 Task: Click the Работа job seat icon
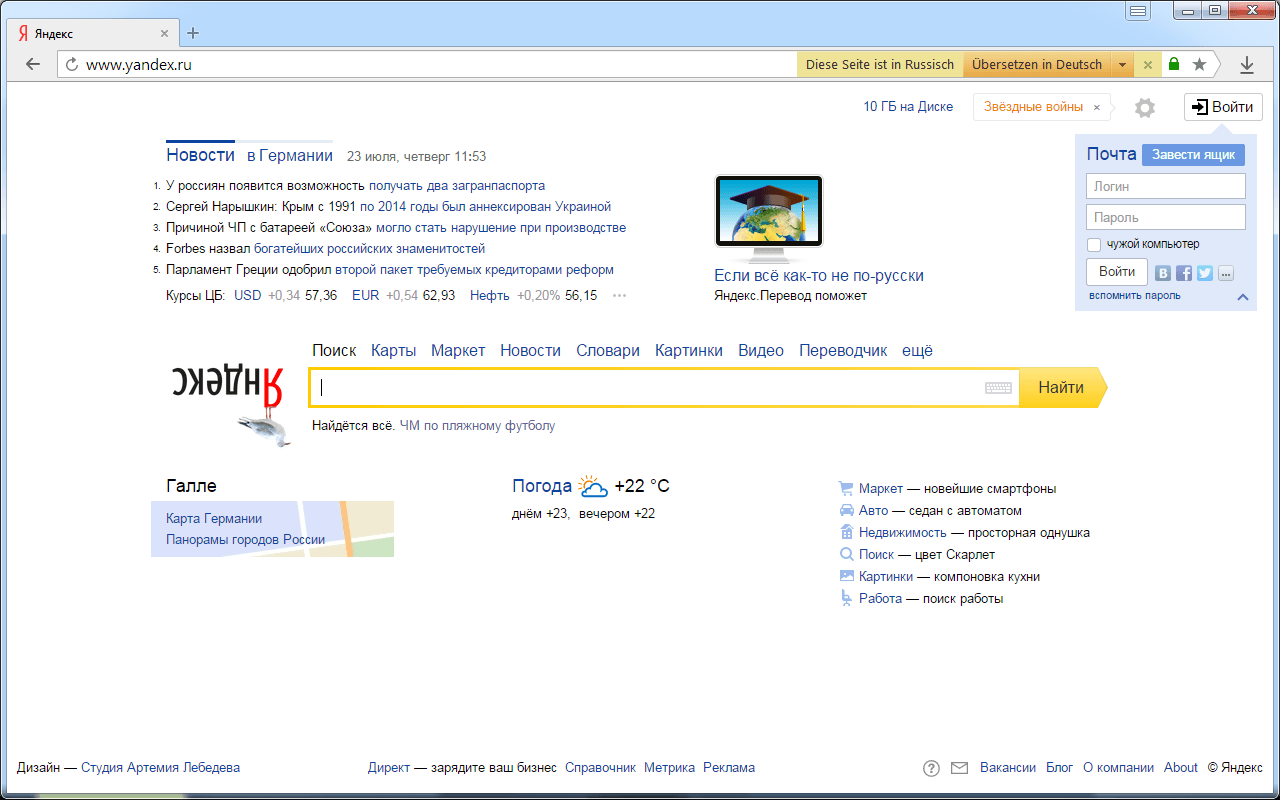tap(846, 598)
